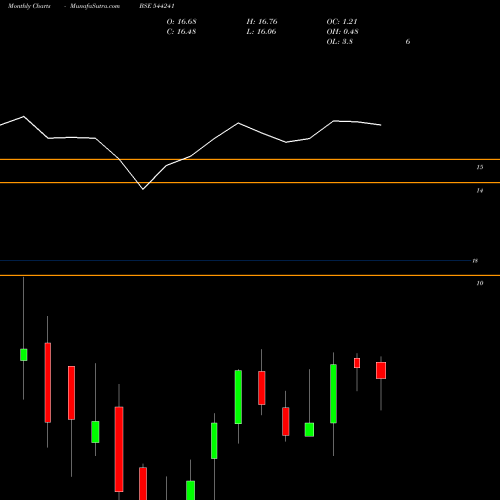Click the open value "O: 16.68"

(182, 22)
